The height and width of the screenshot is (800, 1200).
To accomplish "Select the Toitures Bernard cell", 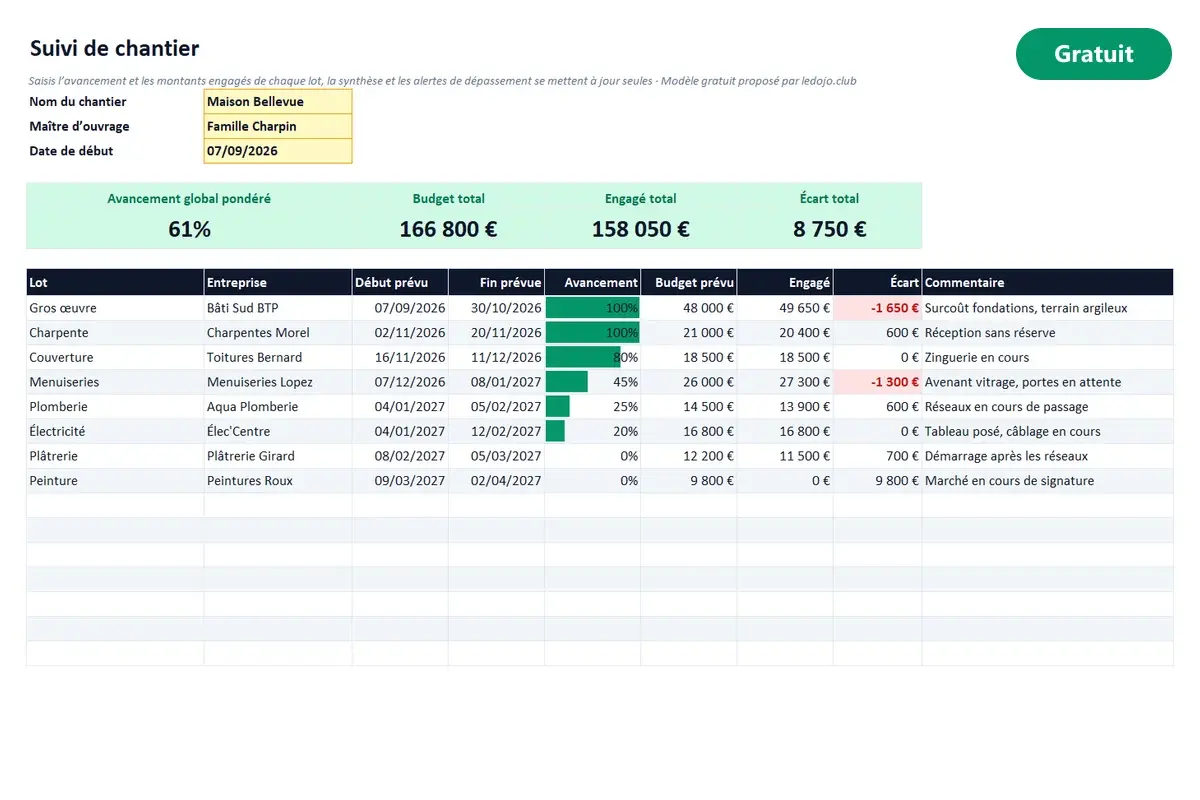I will pos(278,357).
